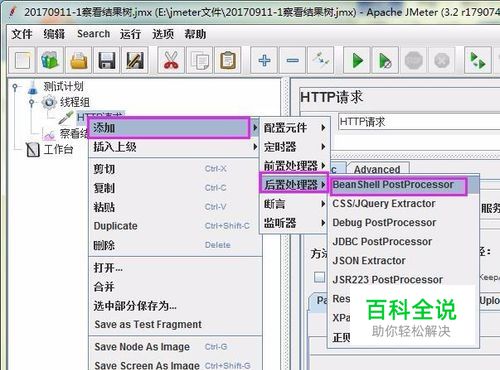Screen dimensions: 500x370
Task: Open the 运行 menu
Action: [130, 34]
